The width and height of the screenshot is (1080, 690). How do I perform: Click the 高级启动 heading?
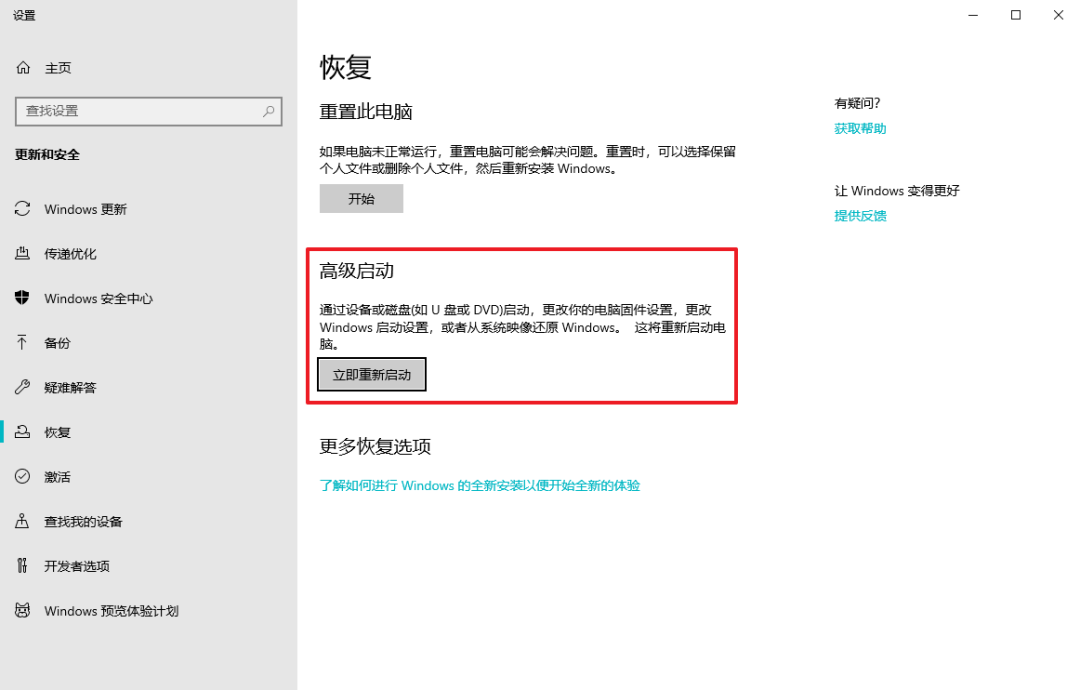coord(356,271)
